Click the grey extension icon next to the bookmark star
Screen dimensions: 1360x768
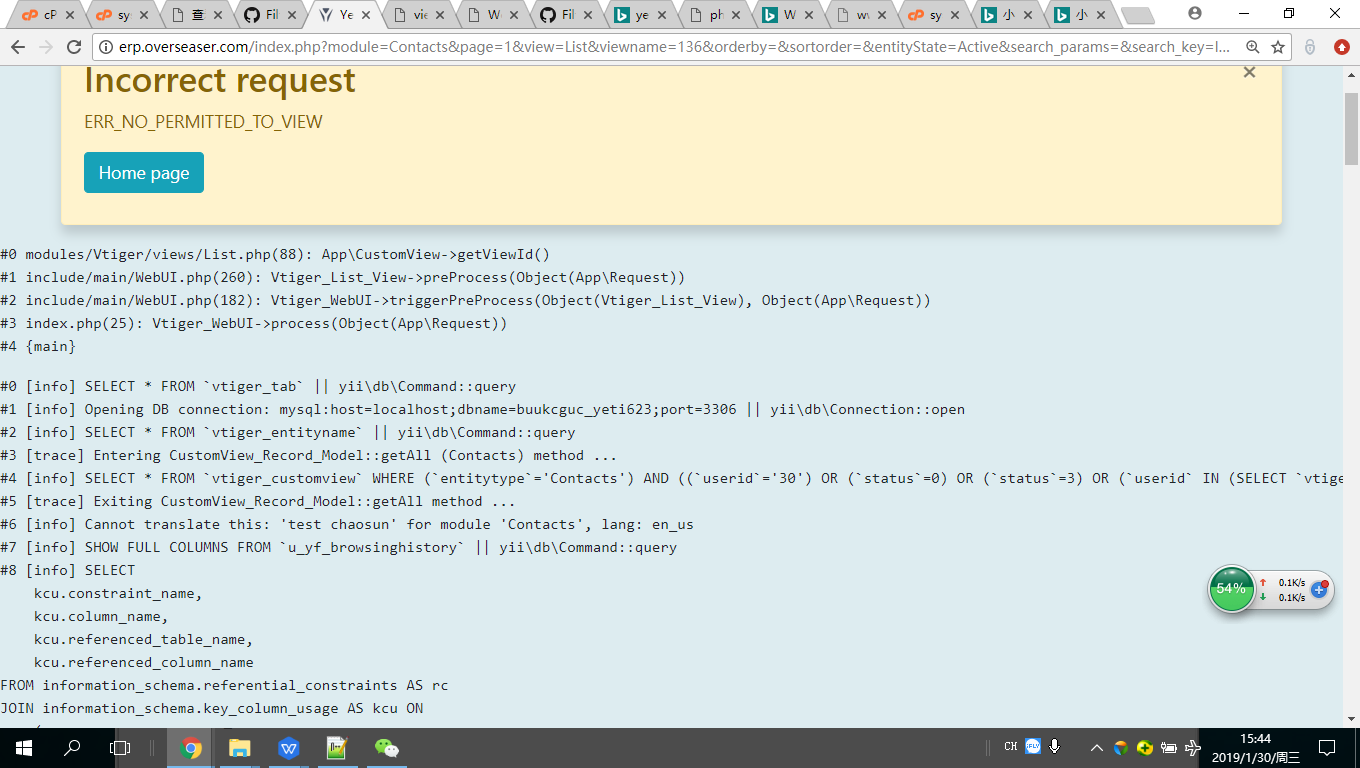pos(1310,47)
